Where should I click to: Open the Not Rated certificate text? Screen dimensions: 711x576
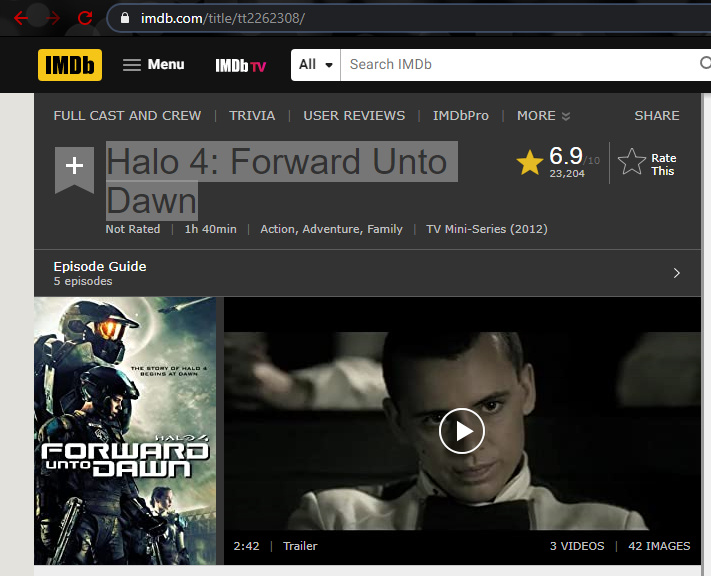pyautogui.click(x=133, y=229)
